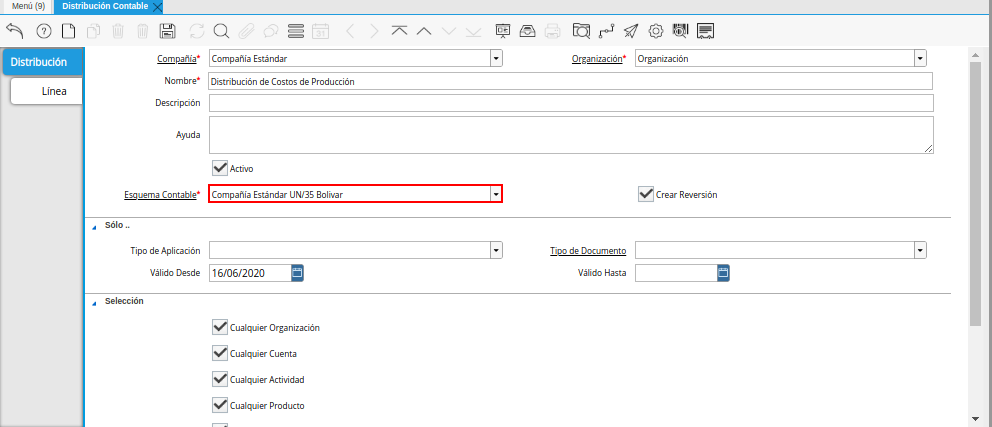992x427 pixels.
Task: Click the Válido Hasta date field
Action: (x=676, y=273)
